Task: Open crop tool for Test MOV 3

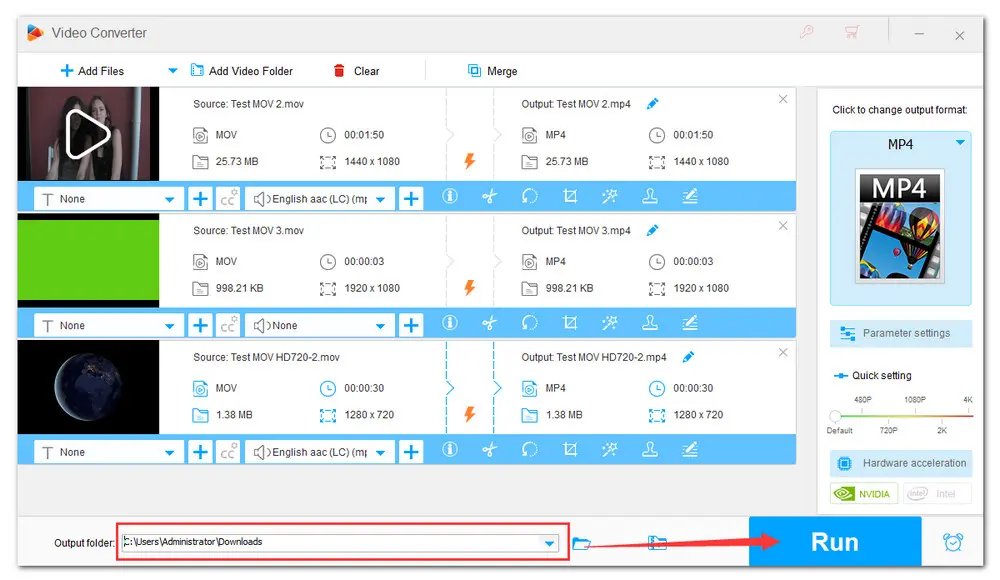Action: (x=570, y=324)
